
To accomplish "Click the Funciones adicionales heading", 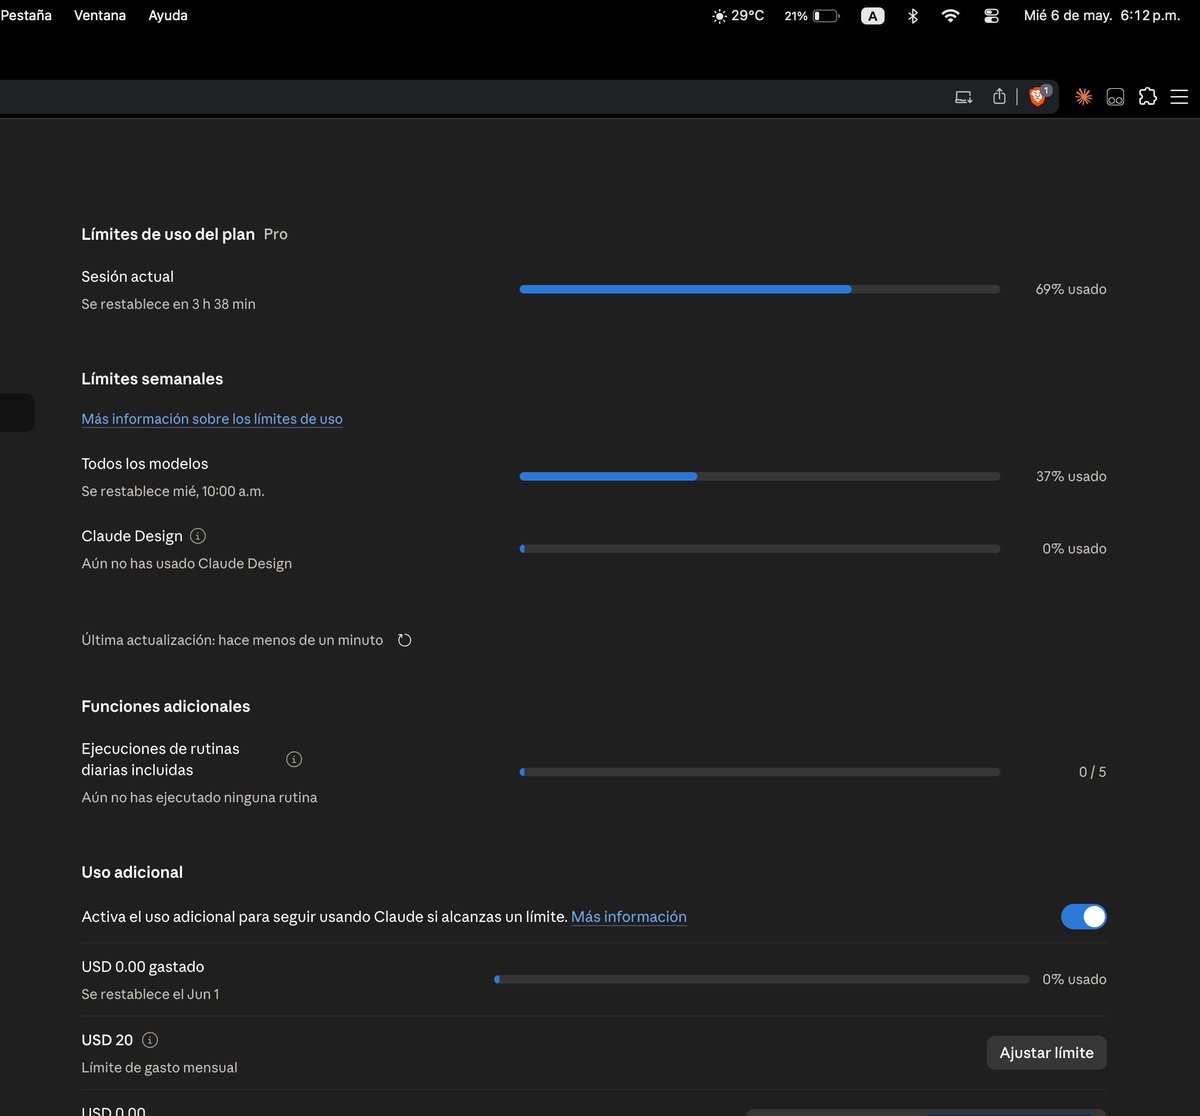I will pyautogui.click(x=166, y=706).
